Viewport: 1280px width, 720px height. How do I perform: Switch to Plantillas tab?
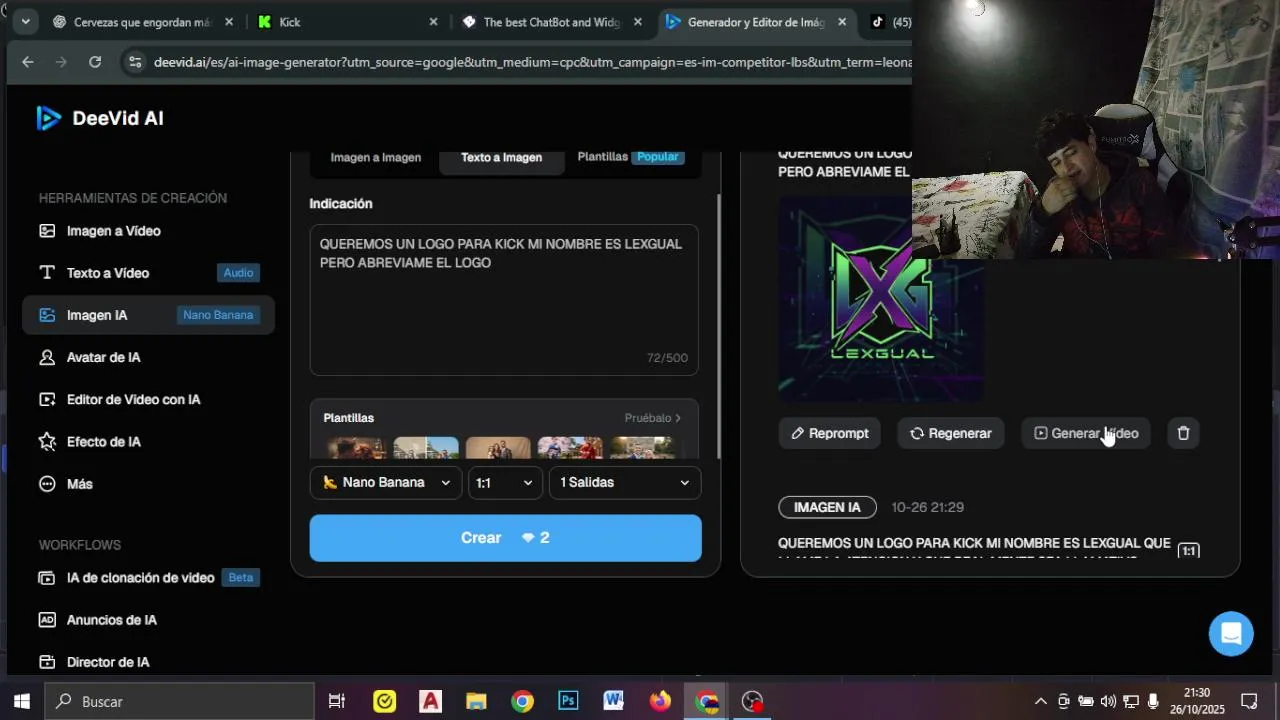coord(631,157)
